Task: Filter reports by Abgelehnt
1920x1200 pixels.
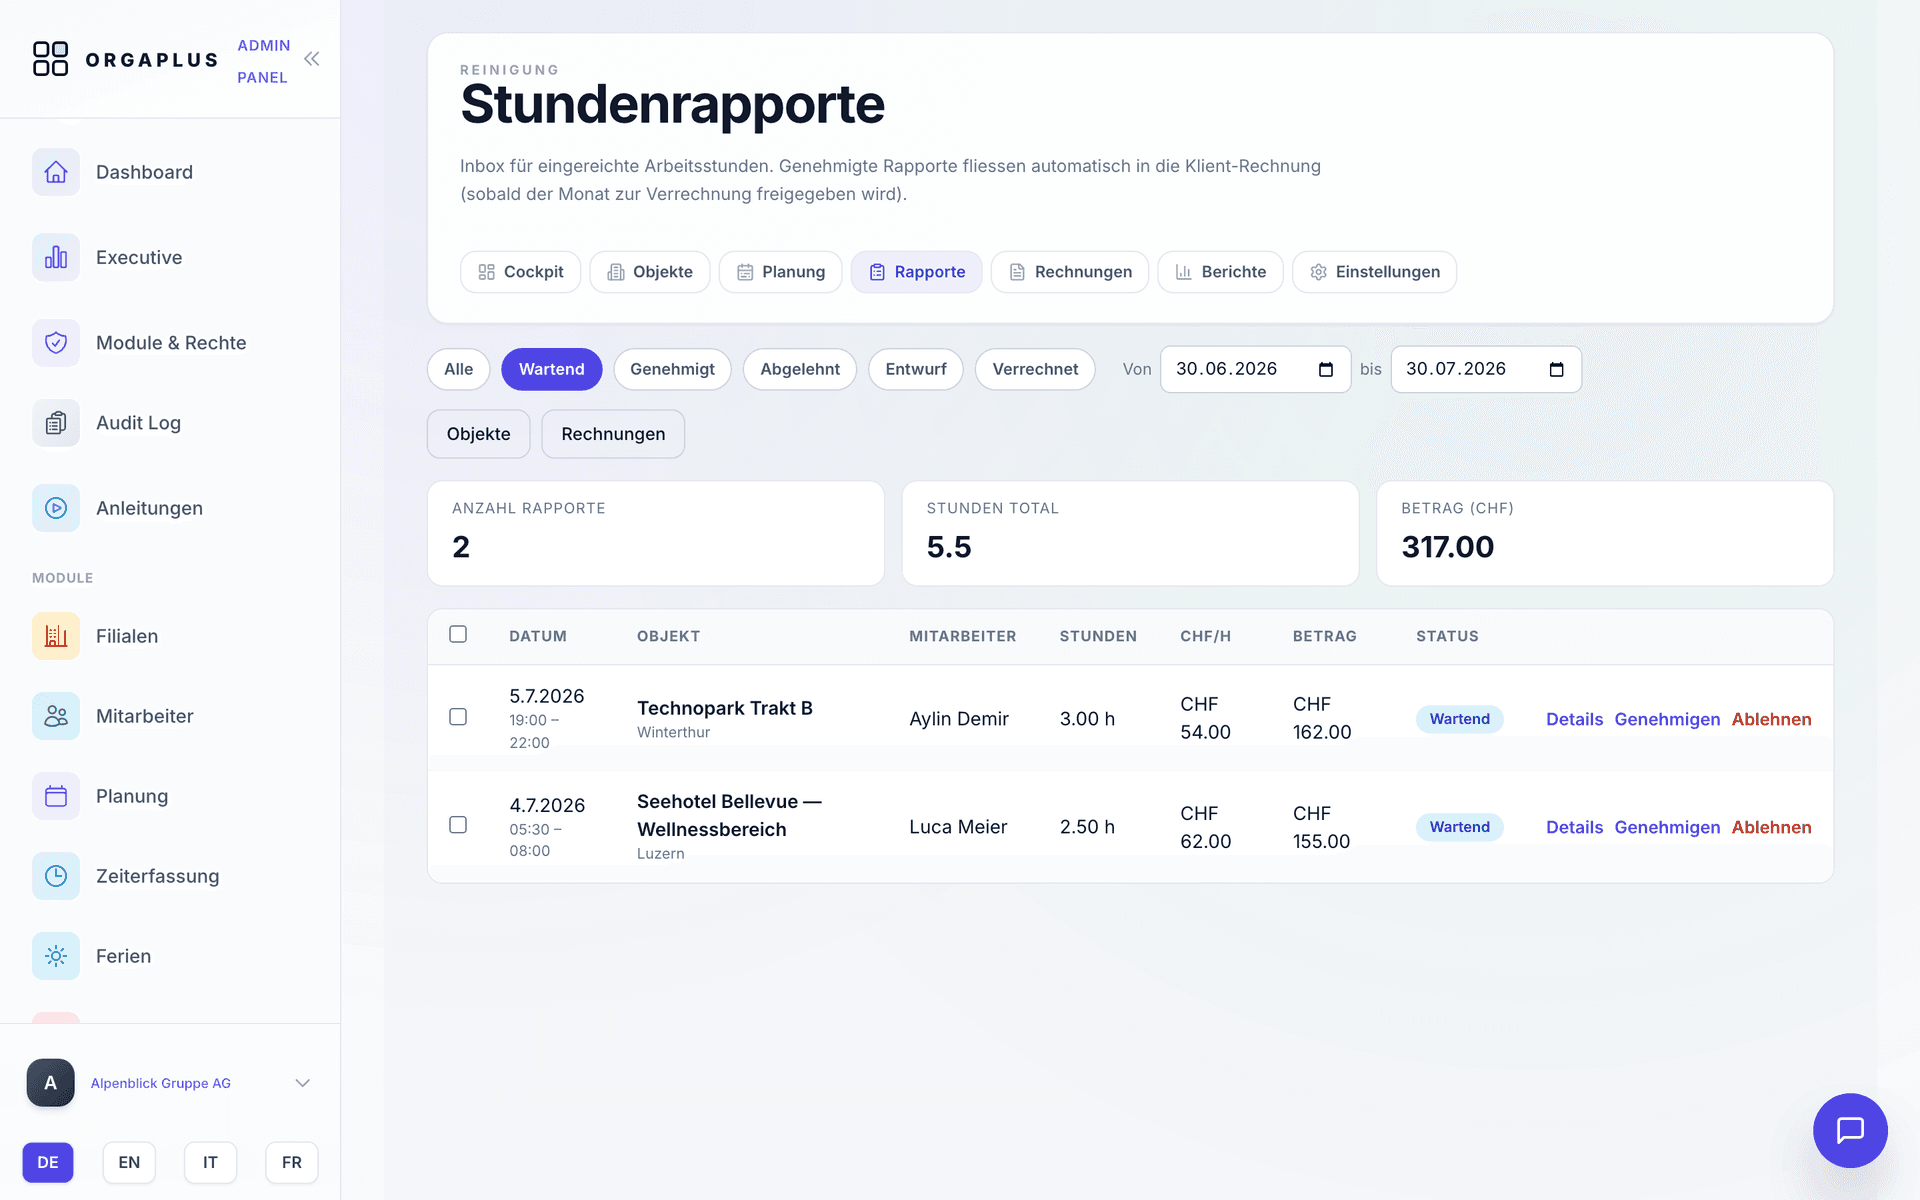Action: click(x=800, y=369)
